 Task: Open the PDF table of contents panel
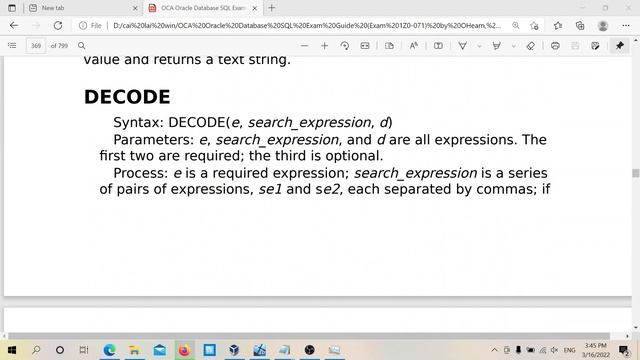coord(12,46)
